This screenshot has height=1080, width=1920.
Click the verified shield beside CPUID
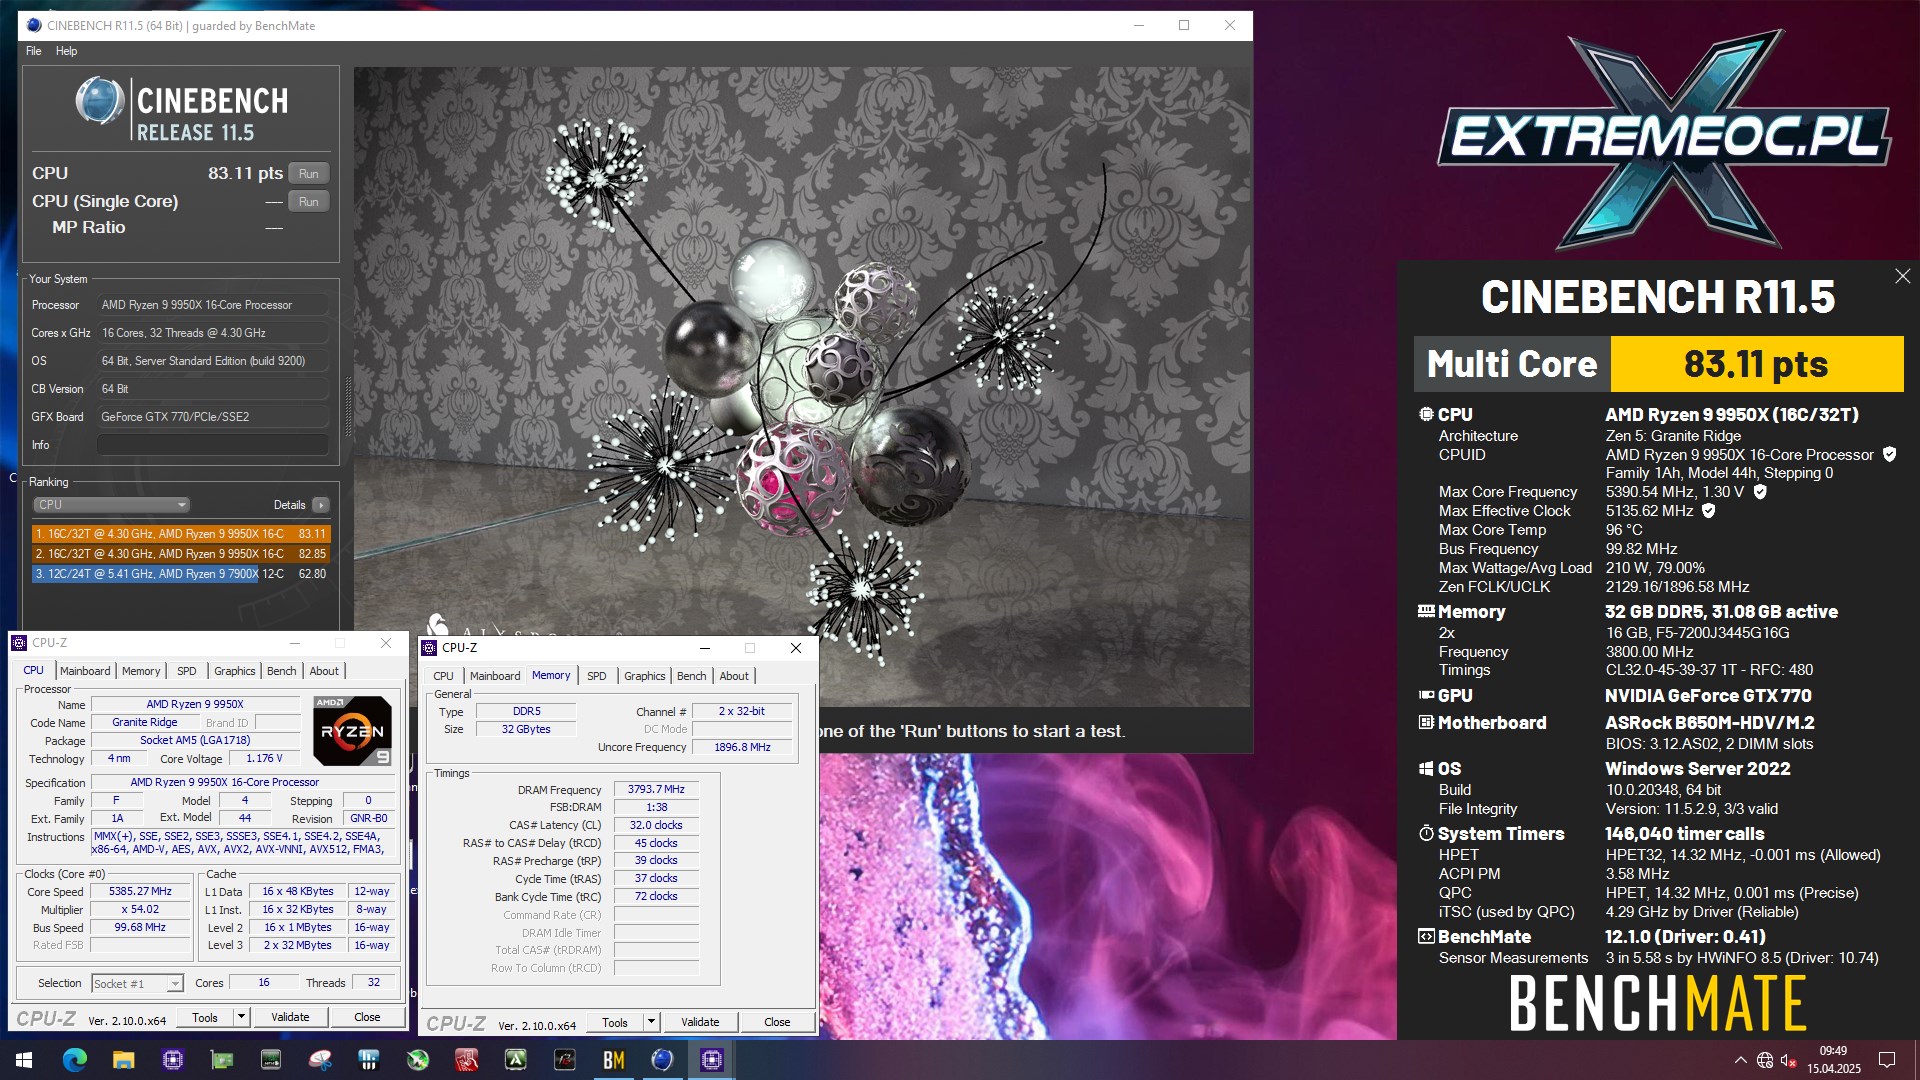coord(1889,454)
